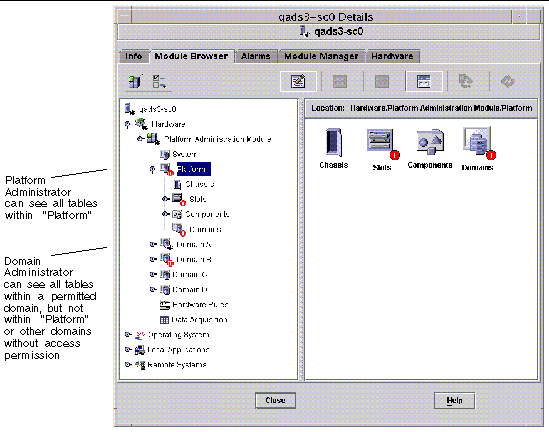549x432 pixels.
Task: Select the qads3-sc0 root node icon in tree
Action: [130, 109]
